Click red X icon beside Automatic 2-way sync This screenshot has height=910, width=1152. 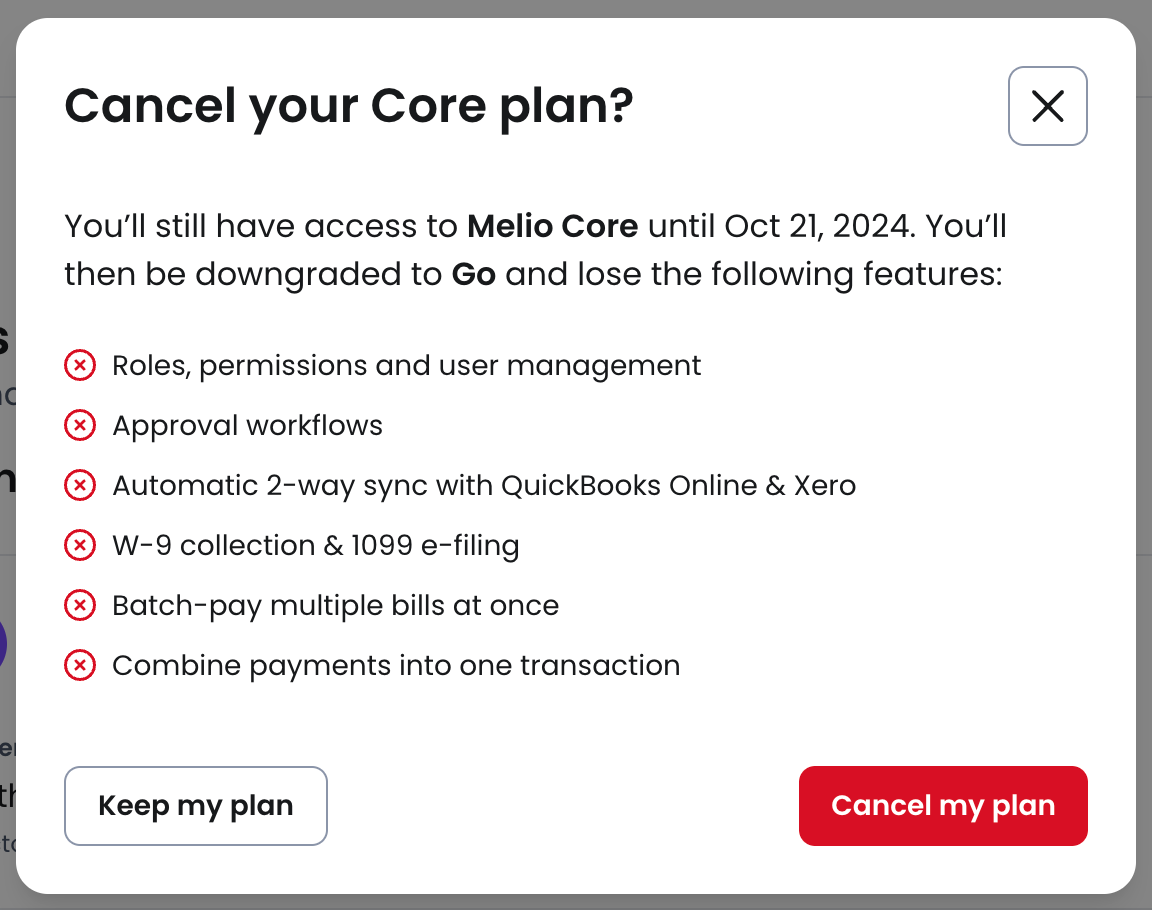point(80,486)
